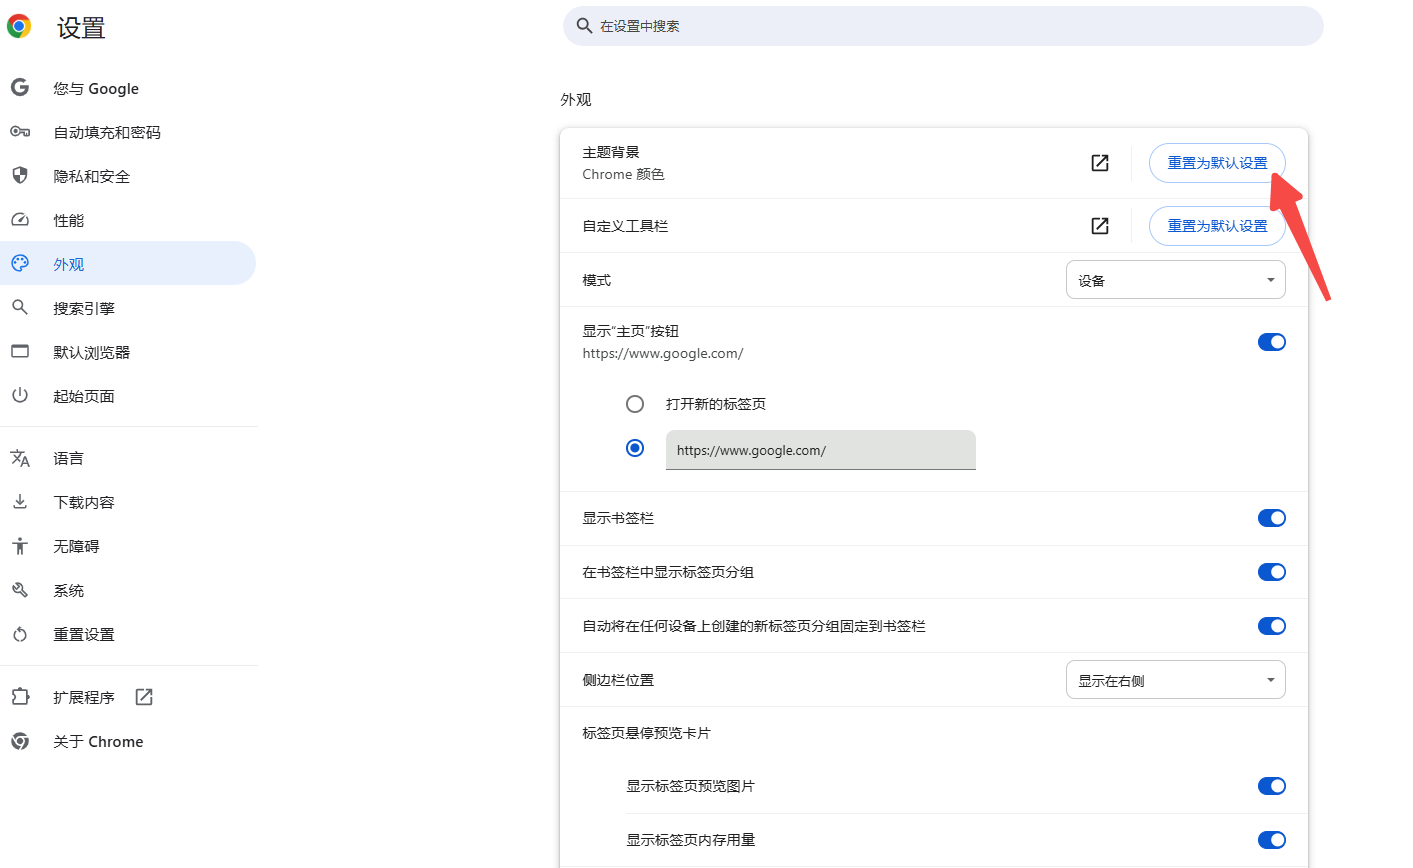Open the 模式 dropdown showing 设备
This screenshot has height=868, width=1413.
1176,280
